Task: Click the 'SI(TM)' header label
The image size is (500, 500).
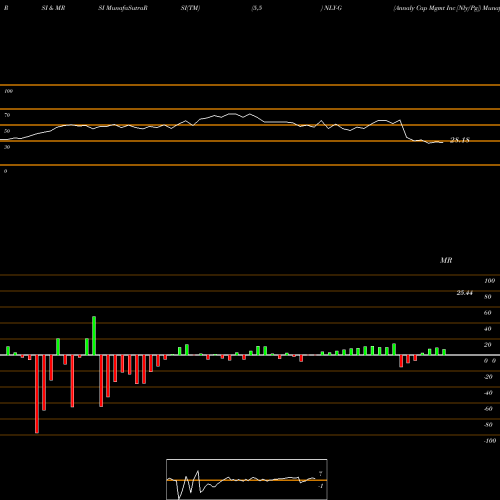Action: click(190, 8)
